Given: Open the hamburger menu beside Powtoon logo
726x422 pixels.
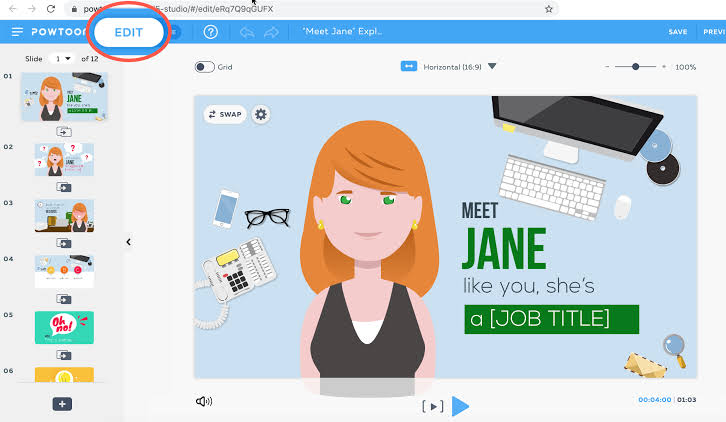Looking at the screenshot, I should coord(17,31).
